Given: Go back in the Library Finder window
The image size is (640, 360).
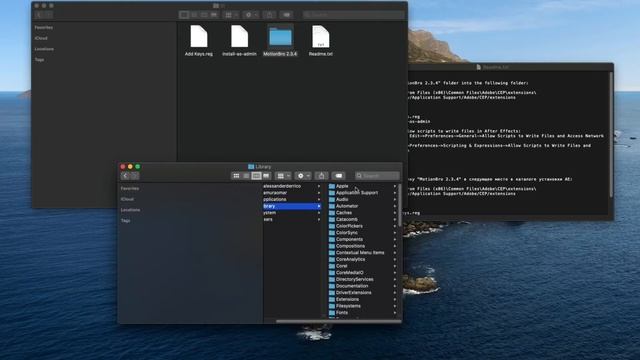Looking at the screenshot, I should pos(125,176).
